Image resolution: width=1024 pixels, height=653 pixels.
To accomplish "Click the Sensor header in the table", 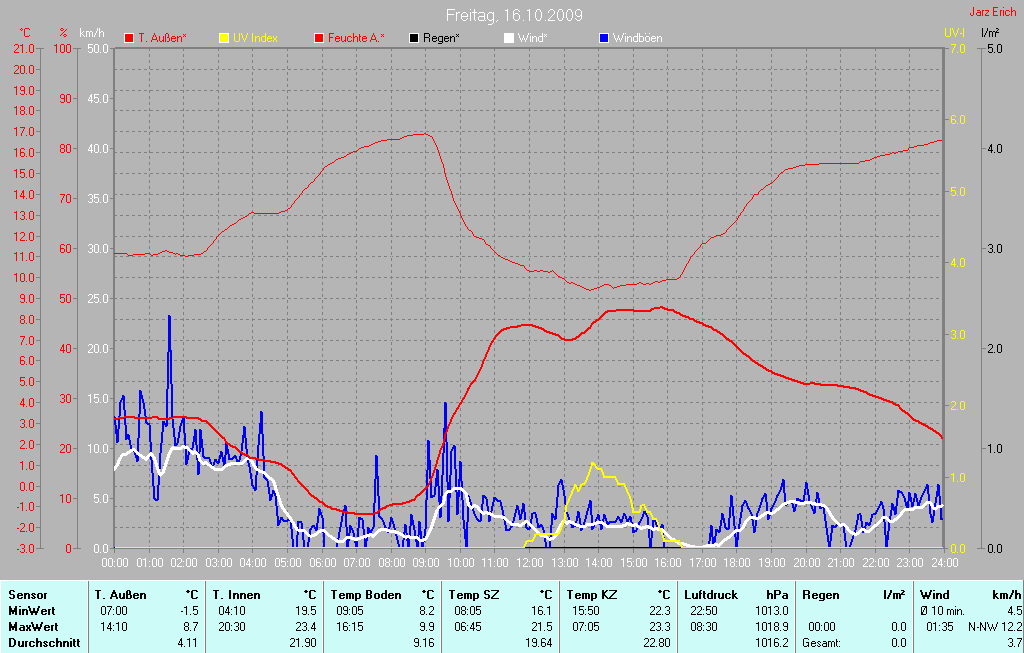I will pyautogui.click(x=27, y=595).
